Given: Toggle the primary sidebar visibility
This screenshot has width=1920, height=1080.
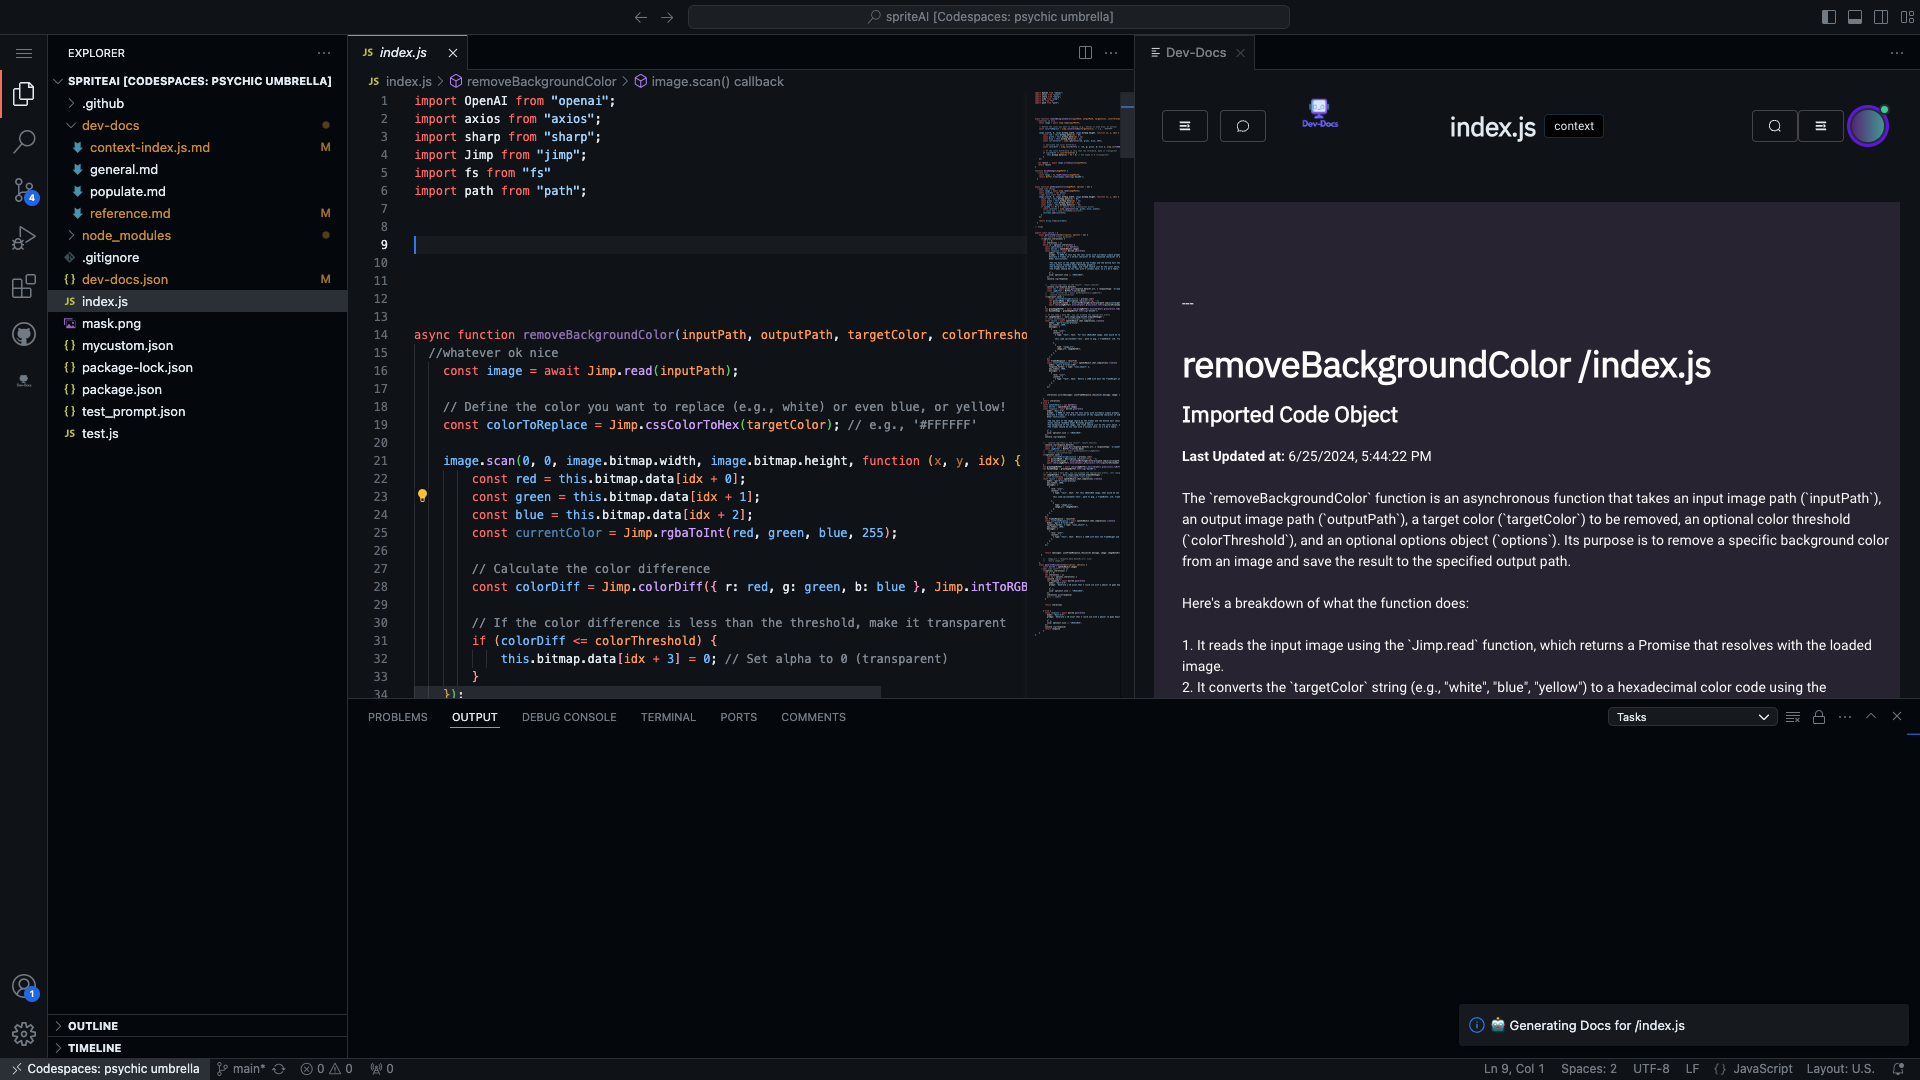Looking at the screenshot, I should click(1829, 17).
